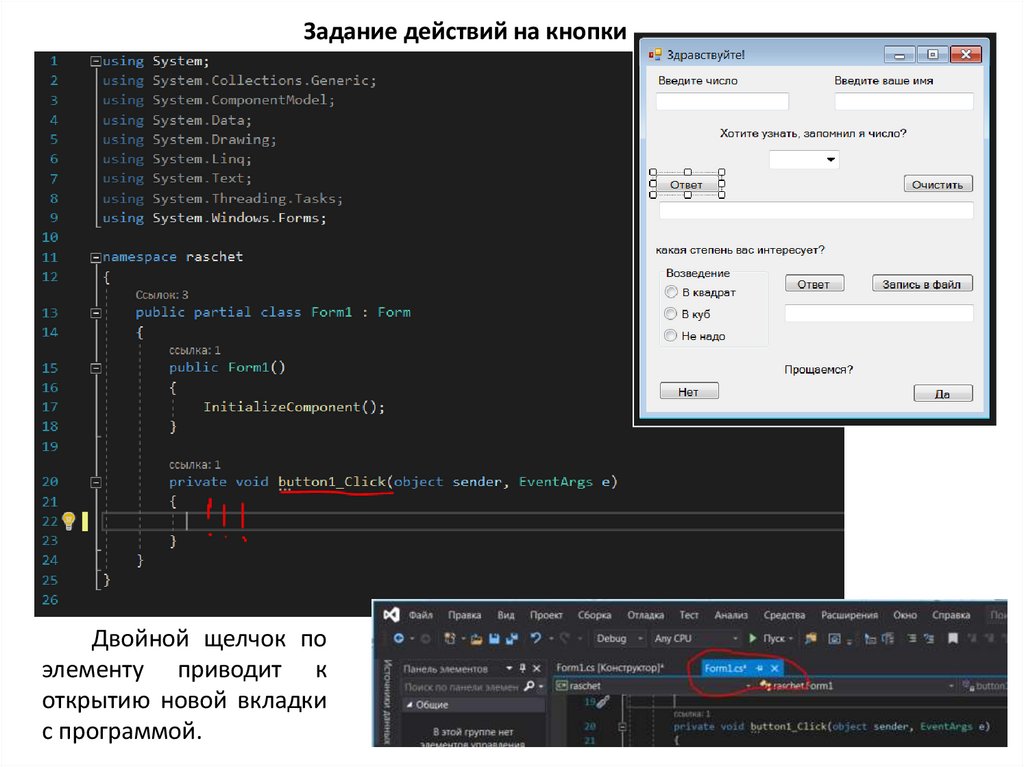Collapse the namespace raschet code block
The image size is (1024, 767).
[95, 257]
